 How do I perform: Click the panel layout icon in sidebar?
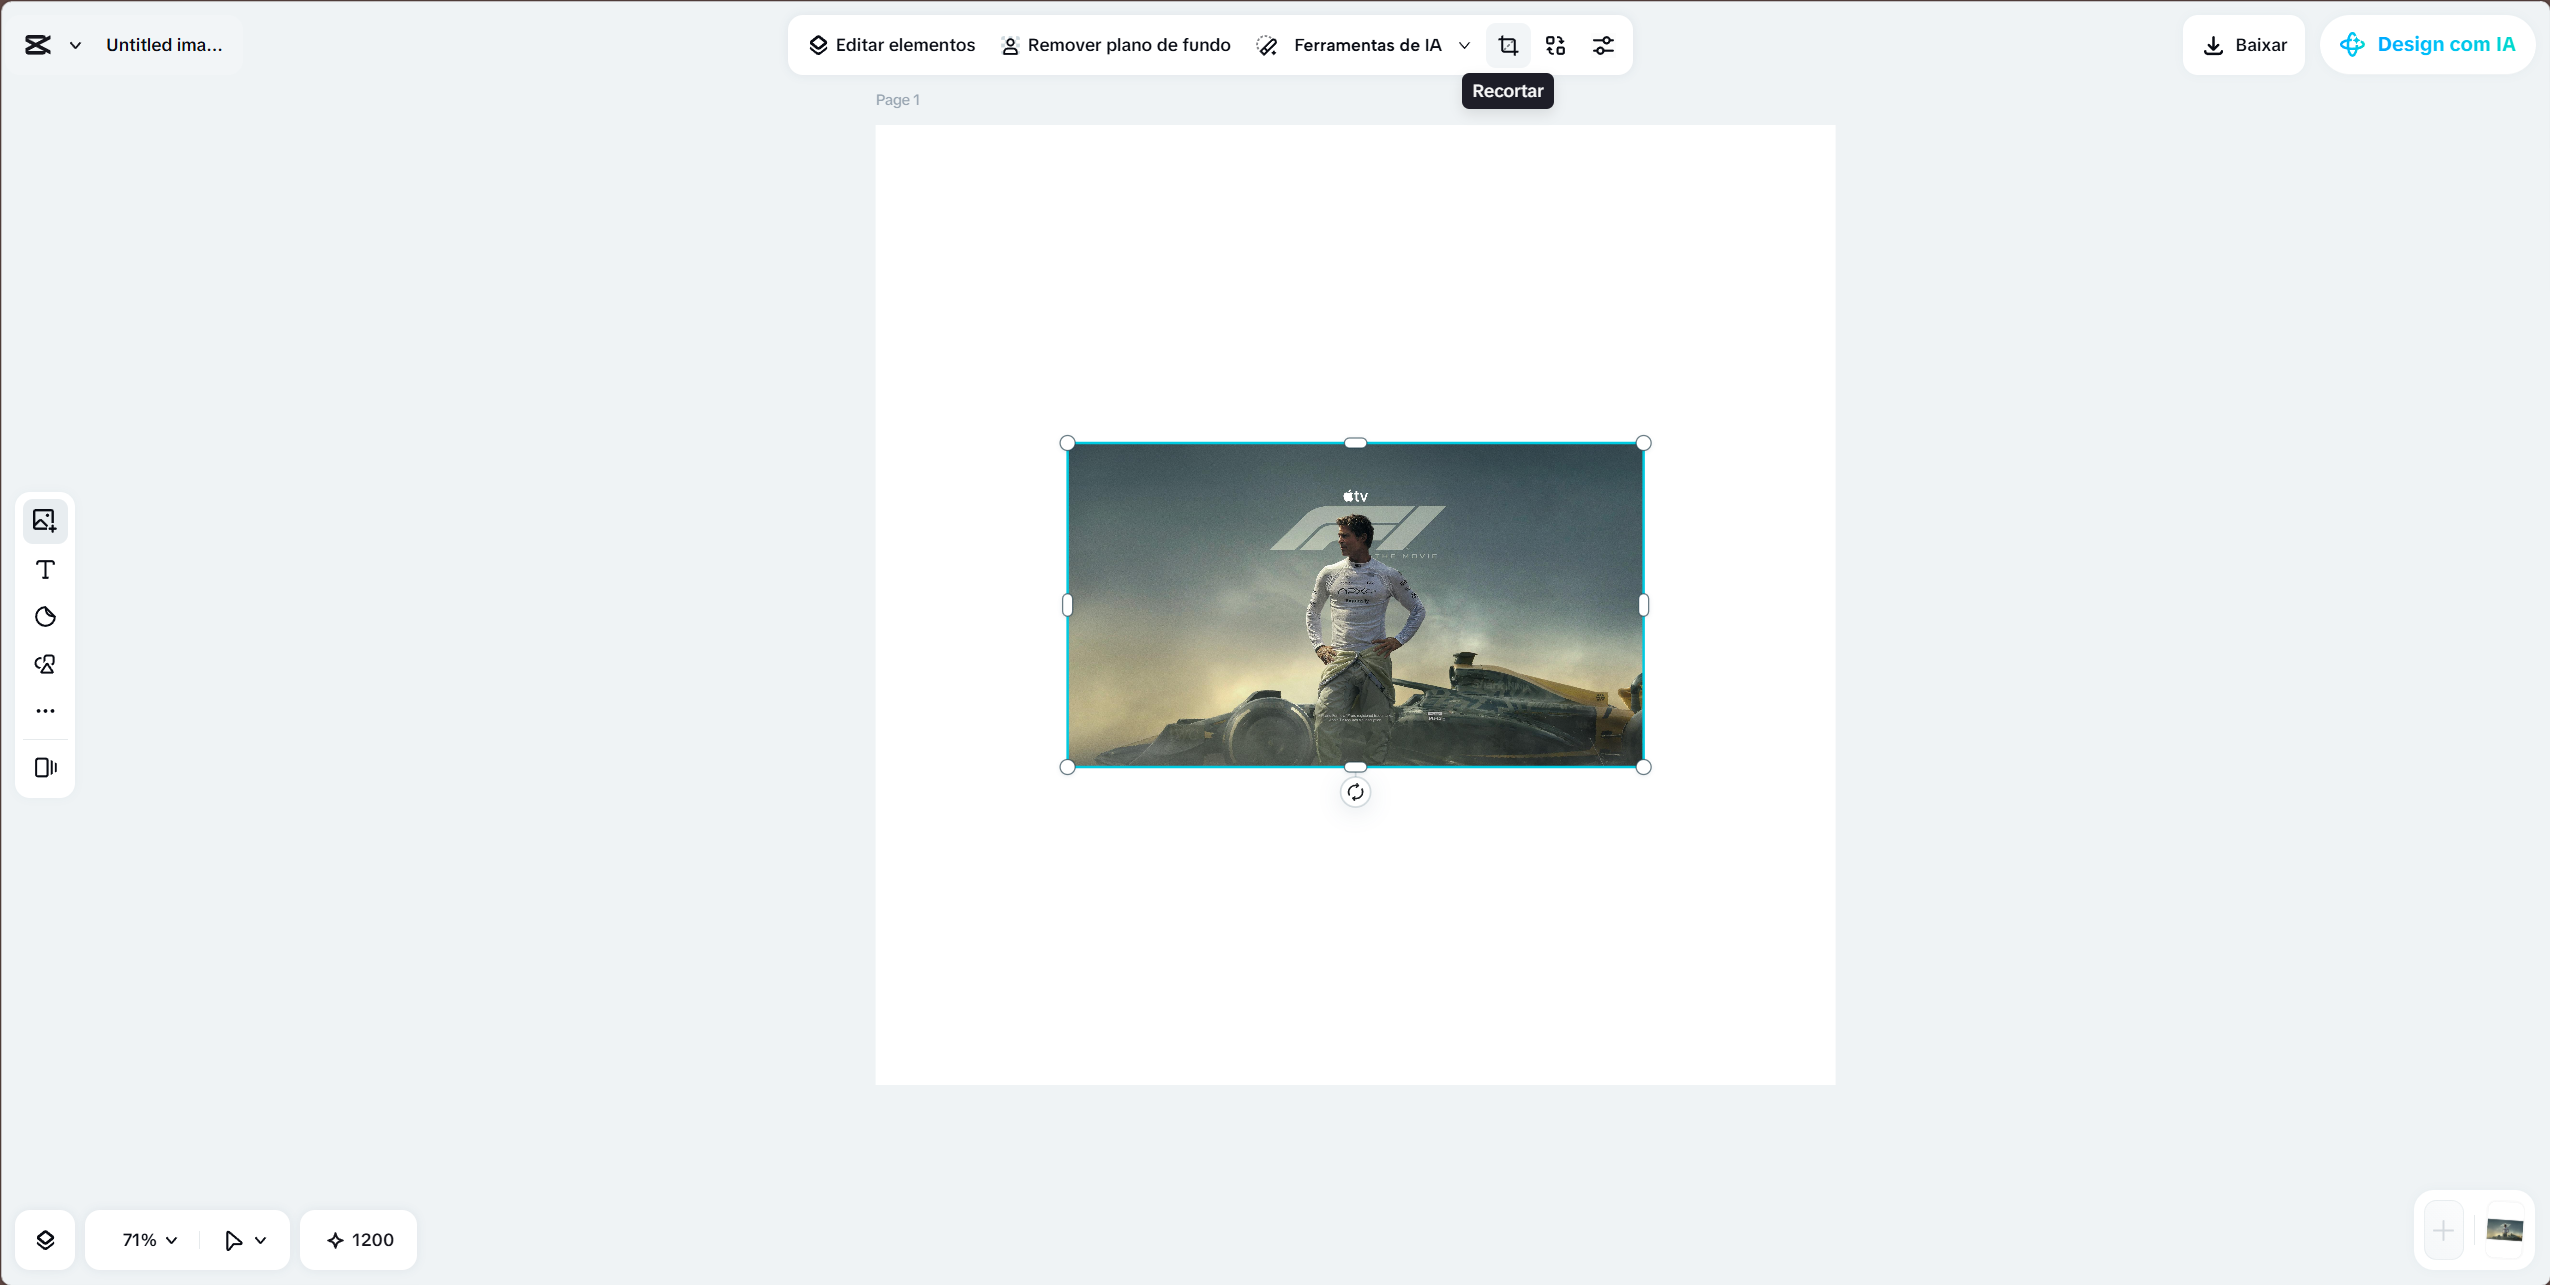(45, 768)
